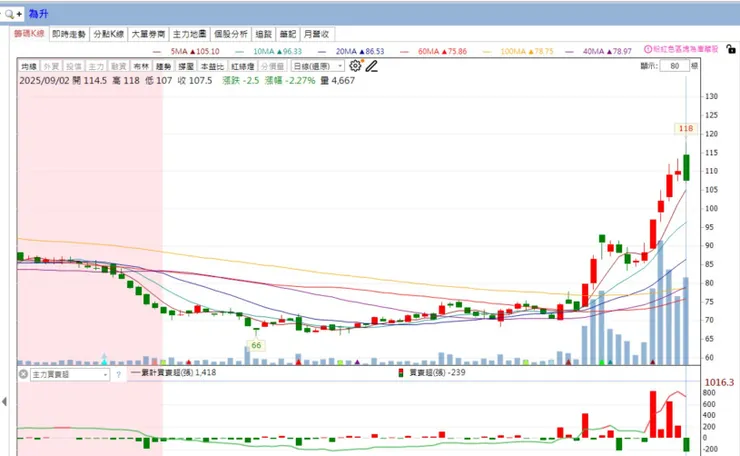
Task: Open the 日線 period dropdown
Action: click(318, 66)
